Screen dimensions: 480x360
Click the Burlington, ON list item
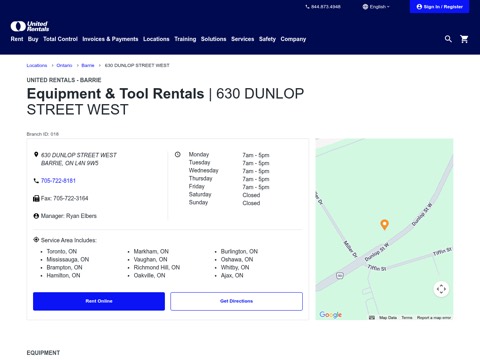(239, 251)
